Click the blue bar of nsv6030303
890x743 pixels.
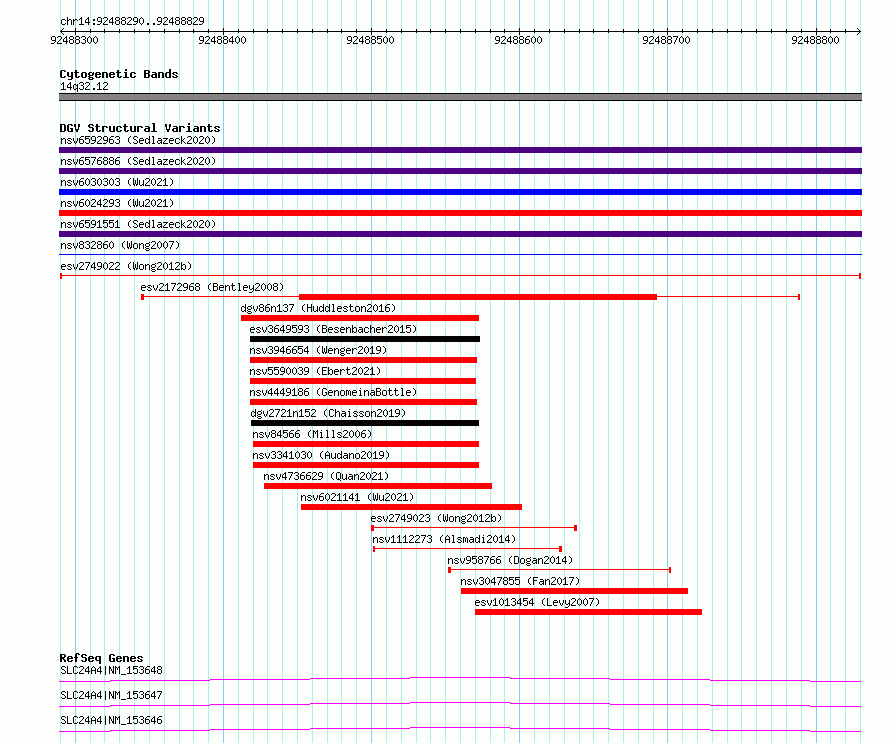coord(460,192)
